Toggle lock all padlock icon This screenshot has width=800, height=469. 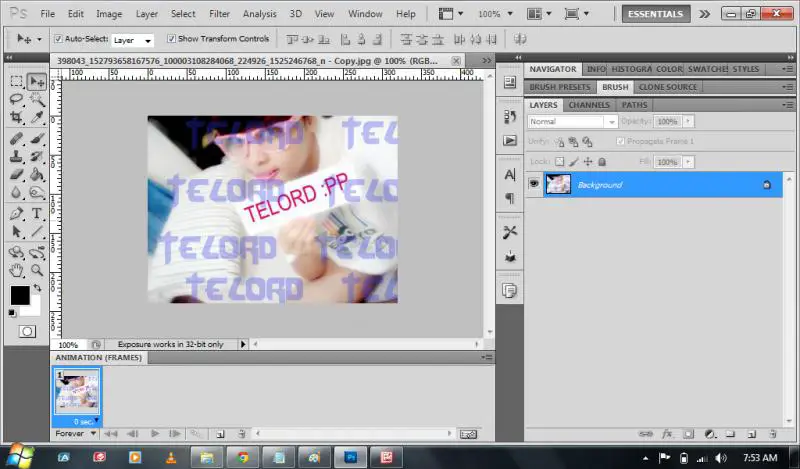[602, 162]
